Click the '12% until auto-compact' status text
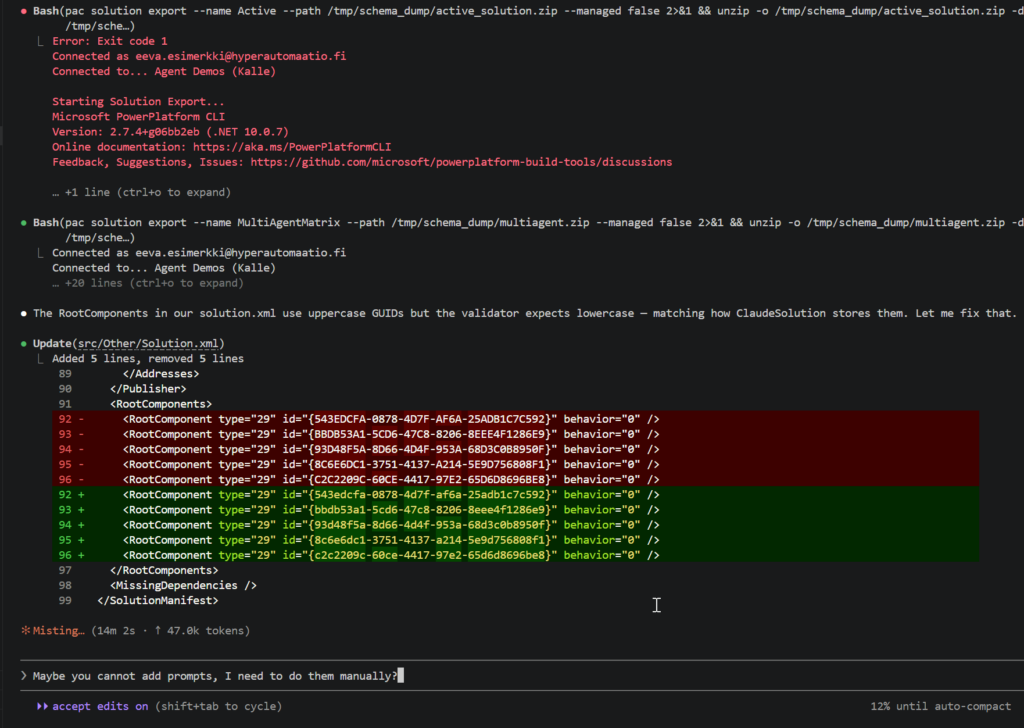Viewport: 1024px width, 728px height. tap(940, 706)
